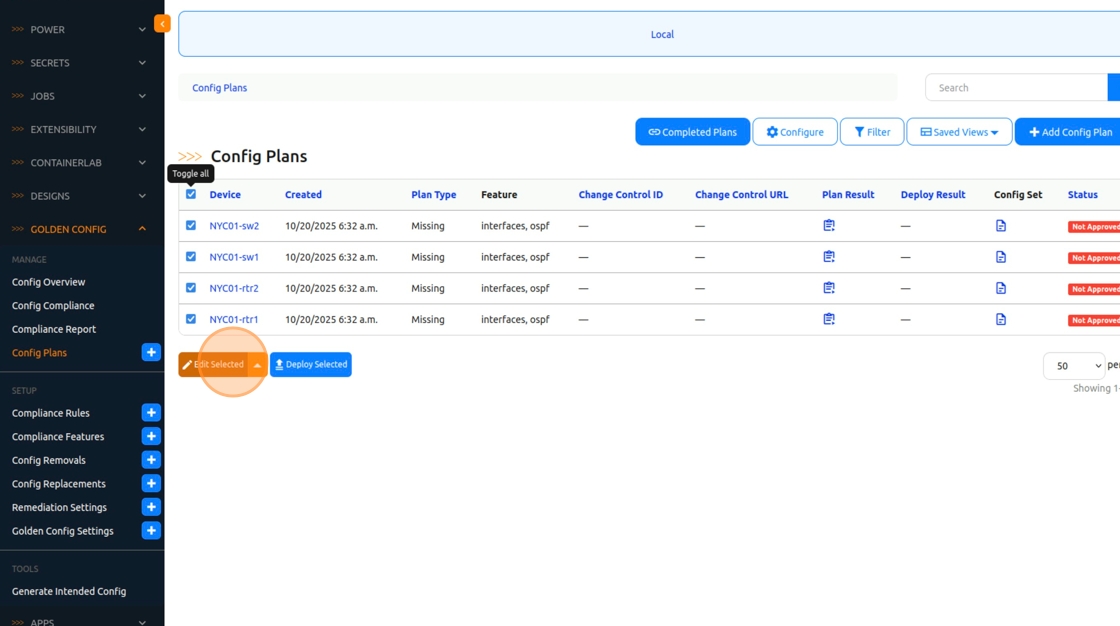Screen dimensions: 1120x626
Task: Click into the Search field
Action: pos(1015,88)
